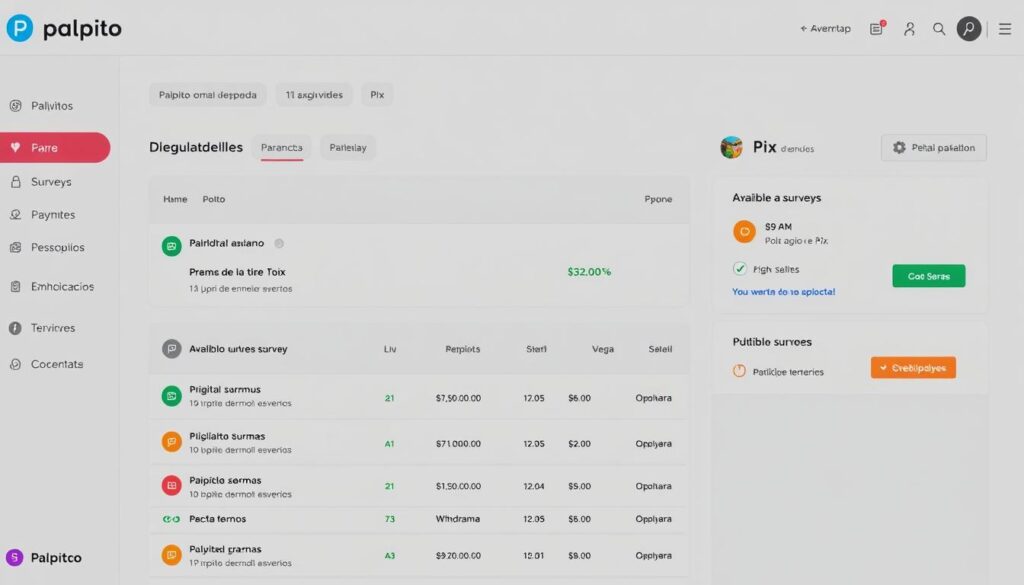The image size is (1024, 585).
Task: Open the Pix filter chip
Action: click(x=377, y=95)
